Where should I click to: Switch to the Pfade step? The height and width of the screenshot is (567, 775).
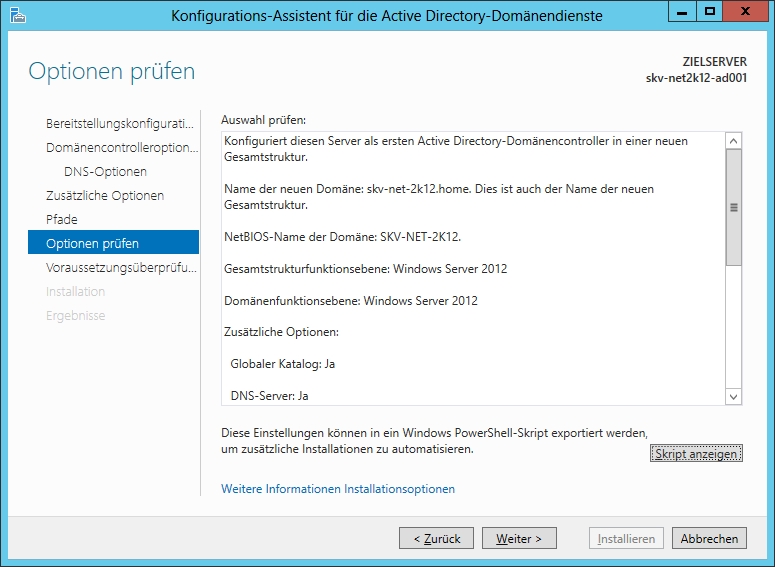coord(62,220)
